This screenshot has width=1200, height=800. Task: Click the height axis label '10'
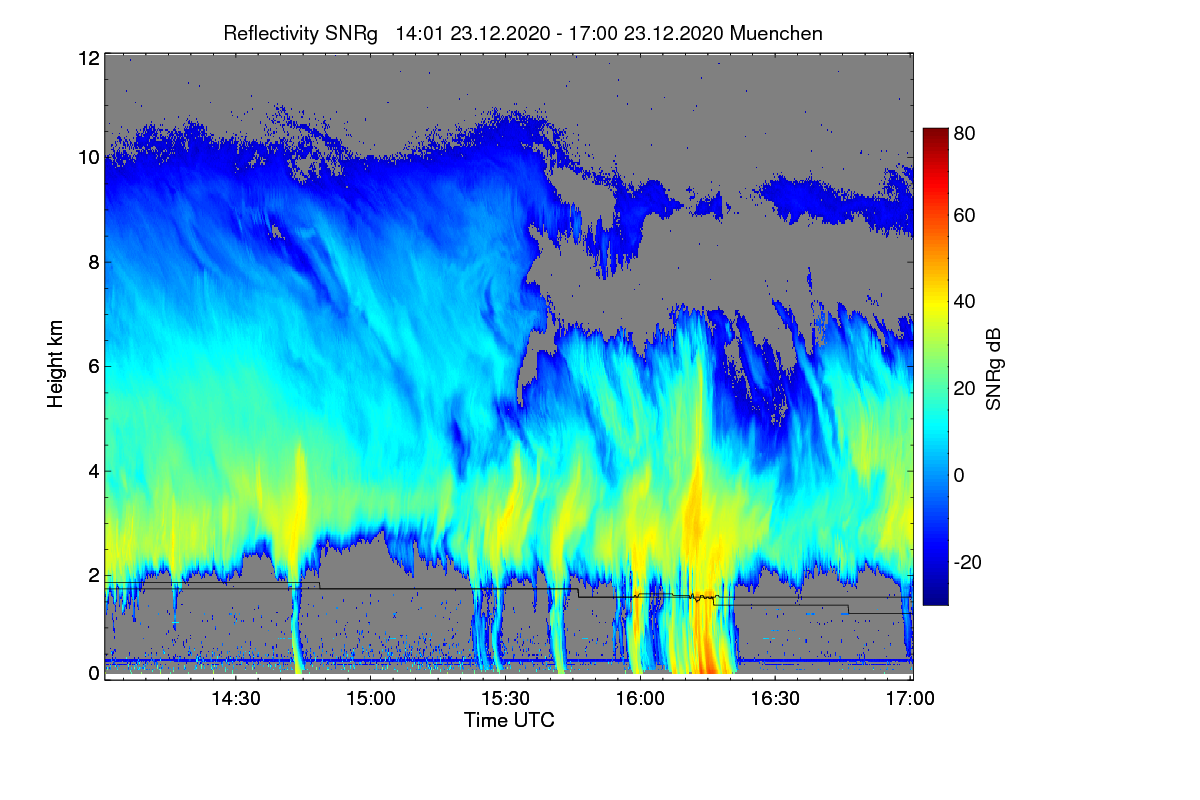pos(88,158)
